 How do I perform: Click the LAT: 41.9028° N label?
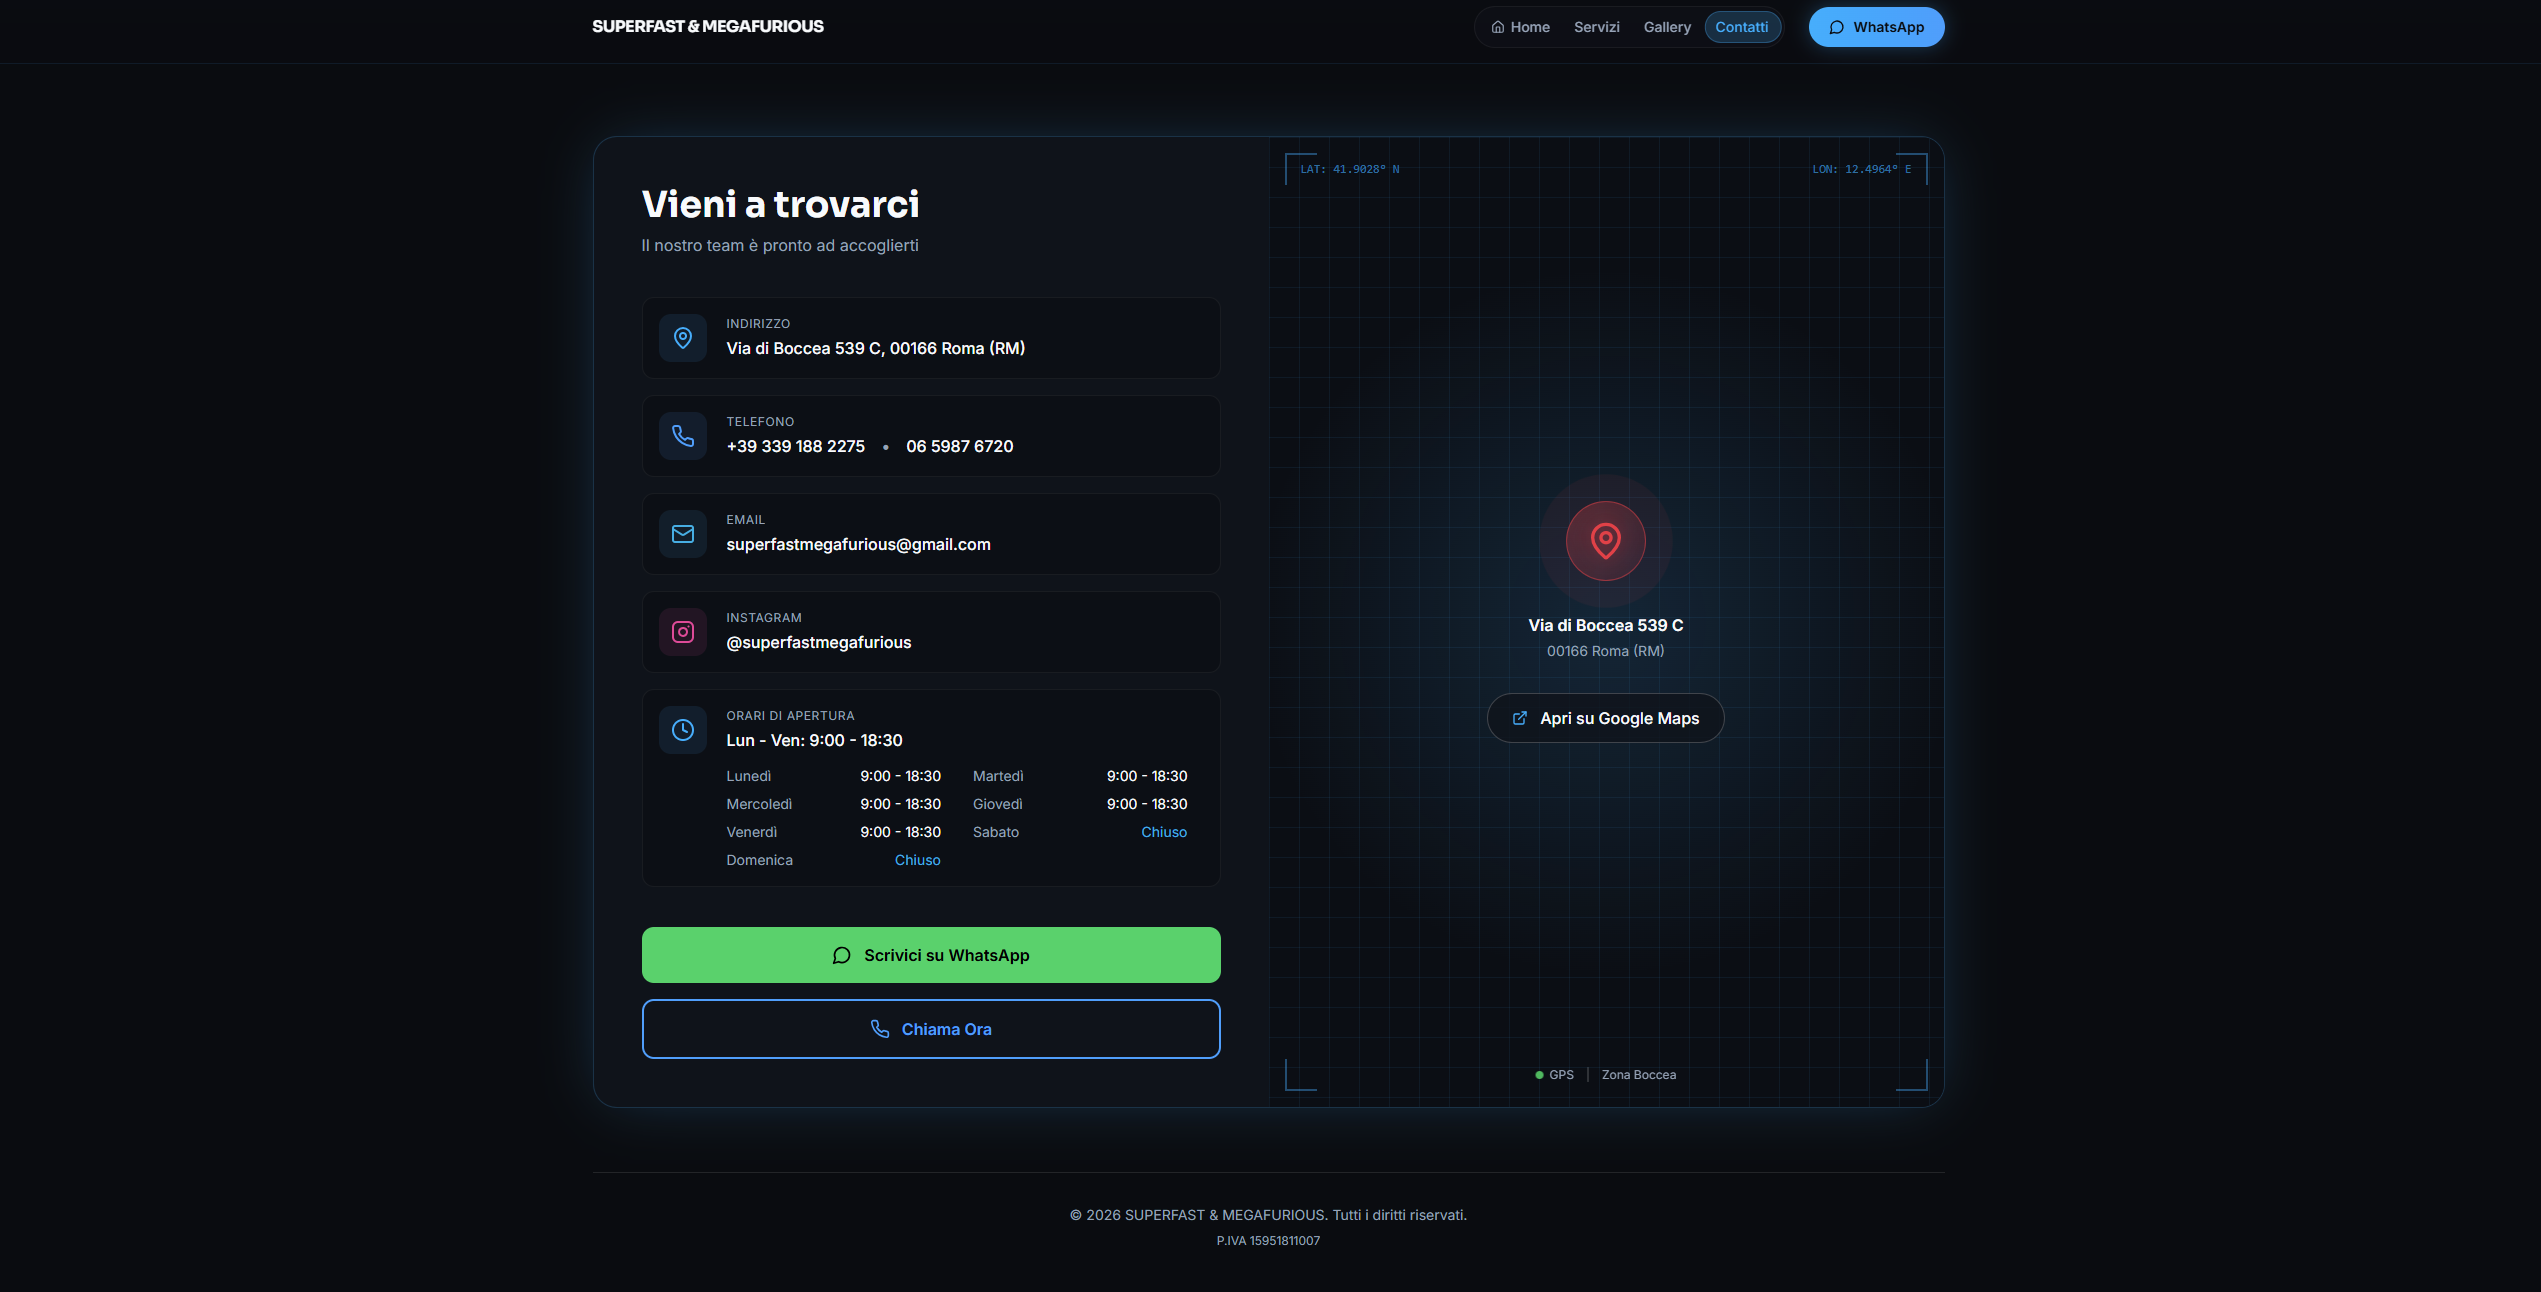[1349, 169]
